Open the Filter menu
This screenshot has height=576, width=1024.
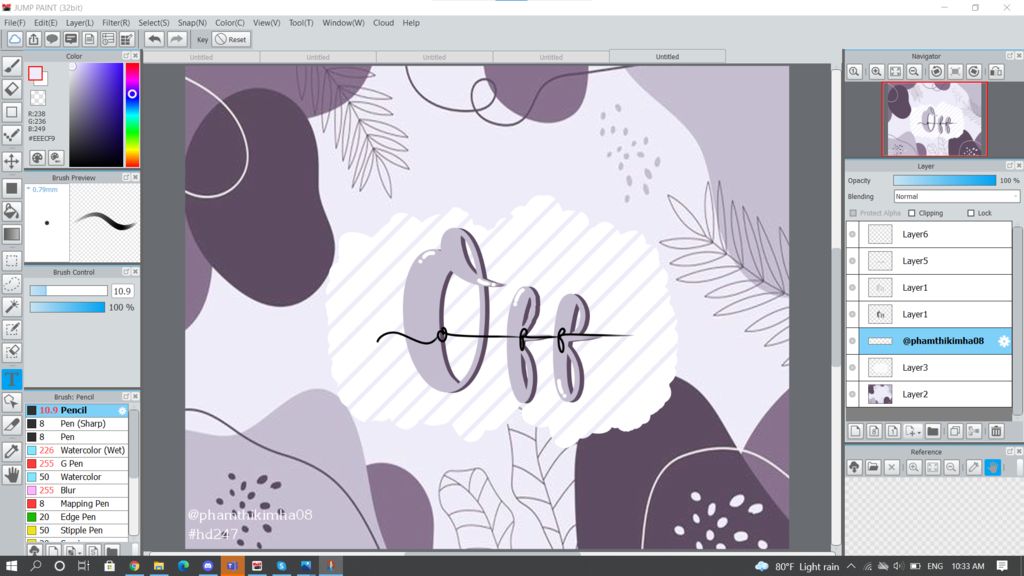[116, 22]
